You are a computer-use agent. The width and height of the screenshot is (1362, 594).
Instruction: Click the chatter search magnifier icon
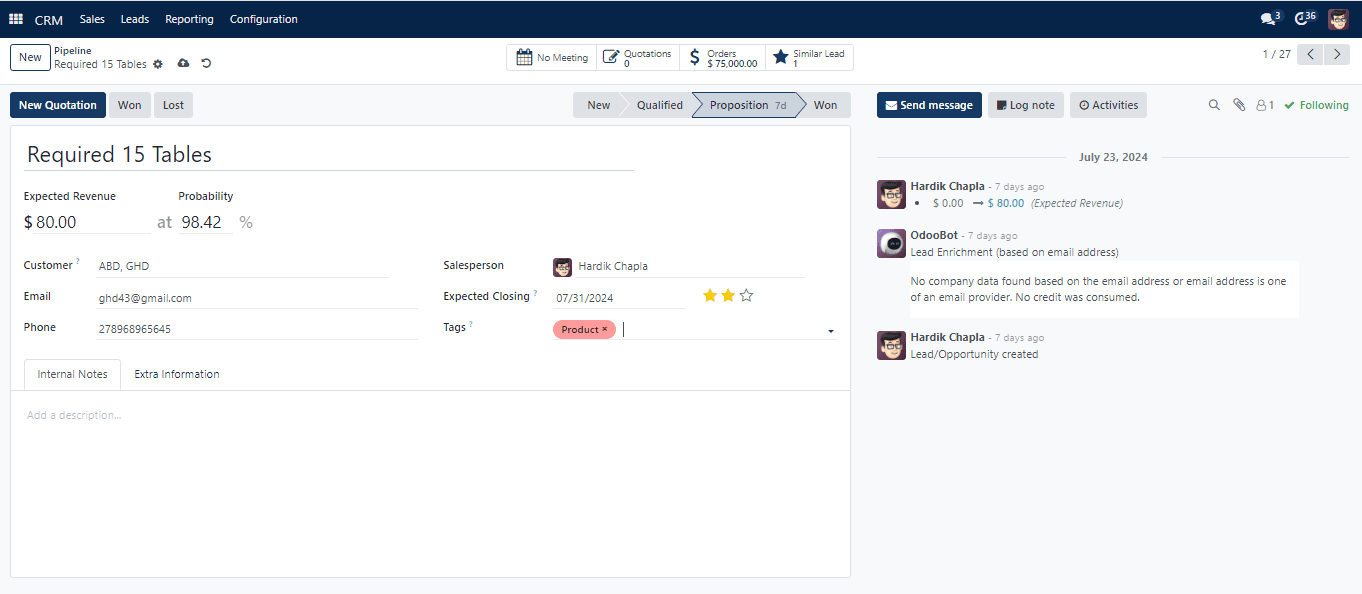point(1214,105)
